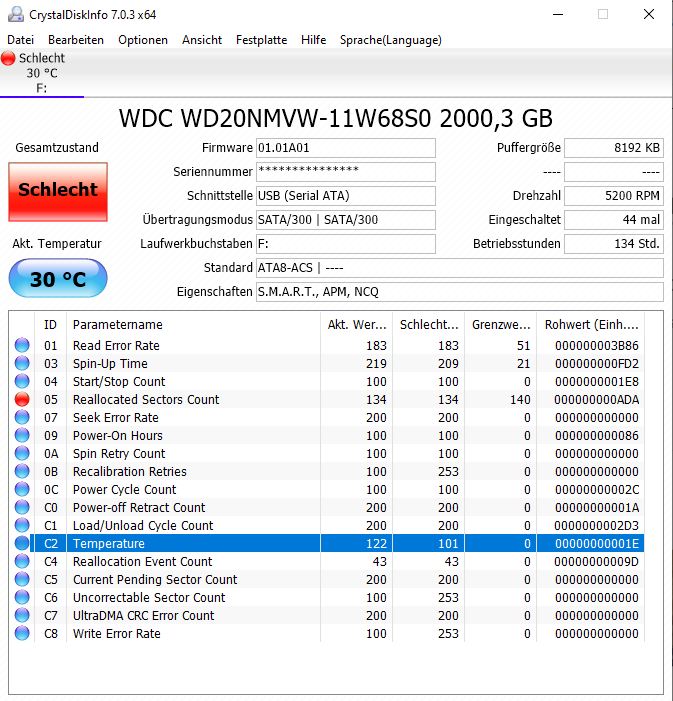
Task: Click the blue status orb for UltraDMA CRC Error Count
Action: pyautogui.click(x=22, y=615)
